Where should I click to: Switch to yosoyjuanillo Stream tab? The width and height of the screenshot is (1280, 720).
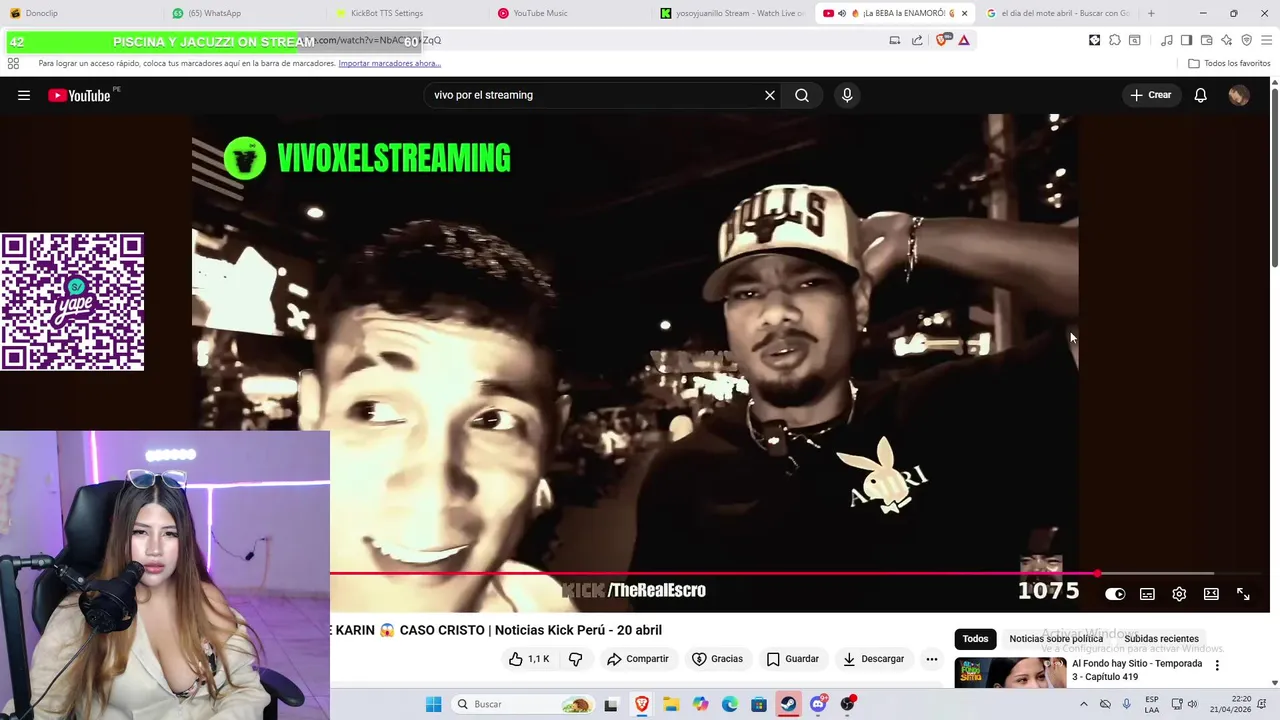click(x=732, y=13)
